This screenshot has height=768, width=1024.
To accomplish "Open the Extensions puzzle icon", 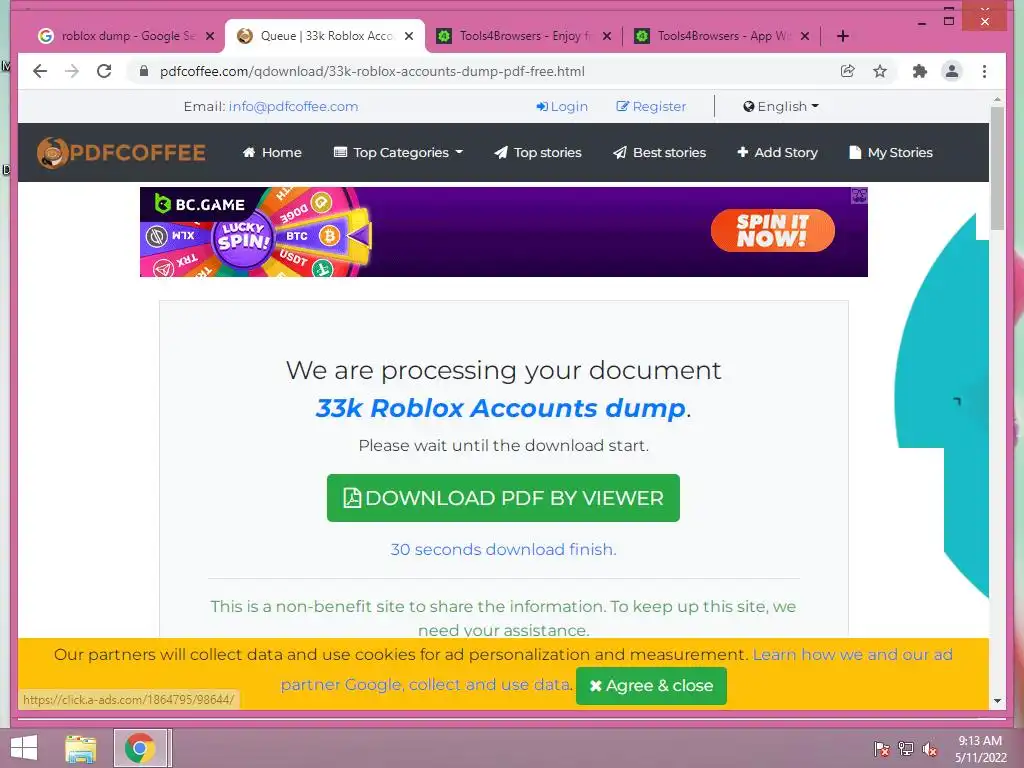I will click(920, 71).
